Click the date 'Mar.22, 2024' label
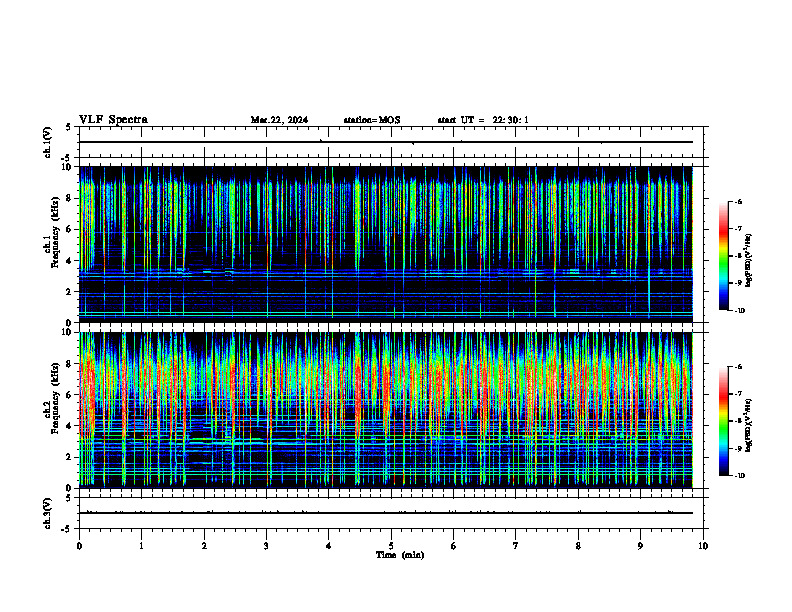Image resolution: width=792 pixels, height=612 pixels. click(x=279, y=120)
